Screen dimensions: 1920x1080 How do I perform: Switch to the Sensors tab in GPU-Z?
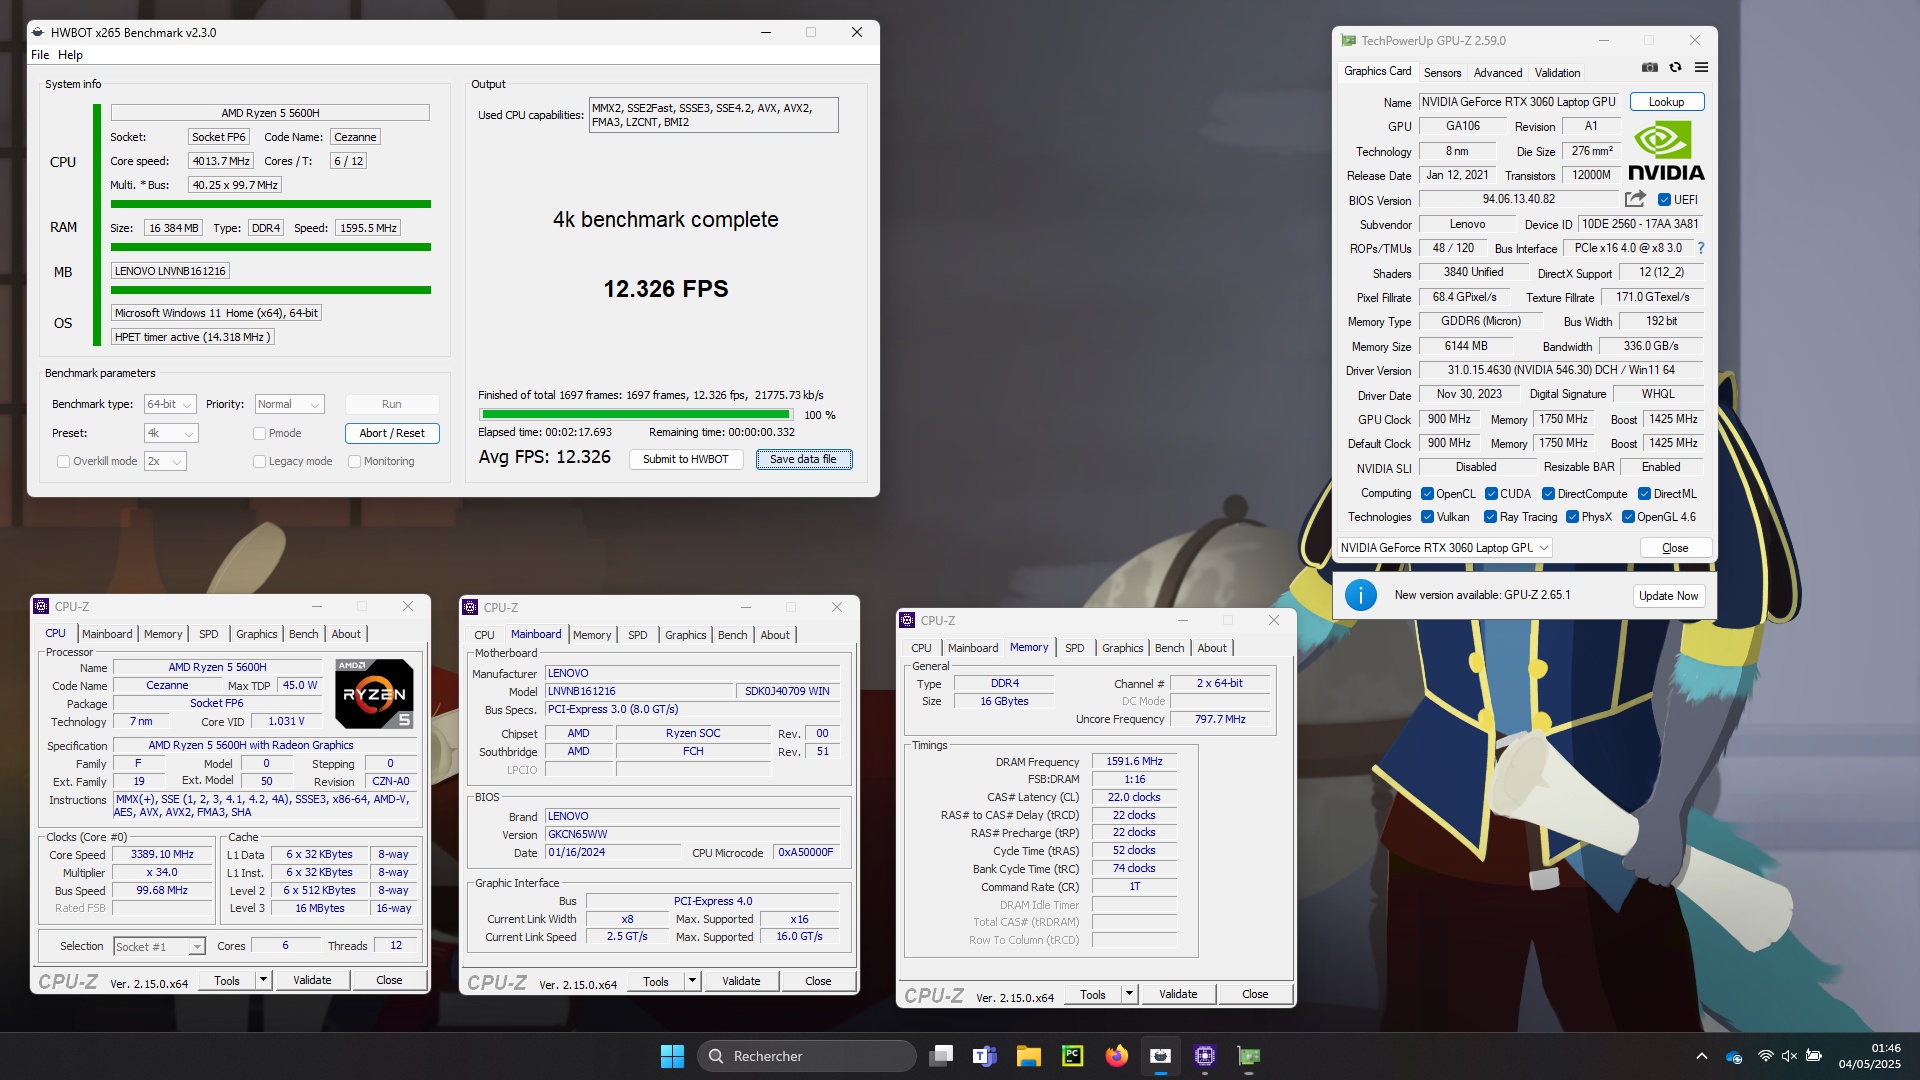1442,73
